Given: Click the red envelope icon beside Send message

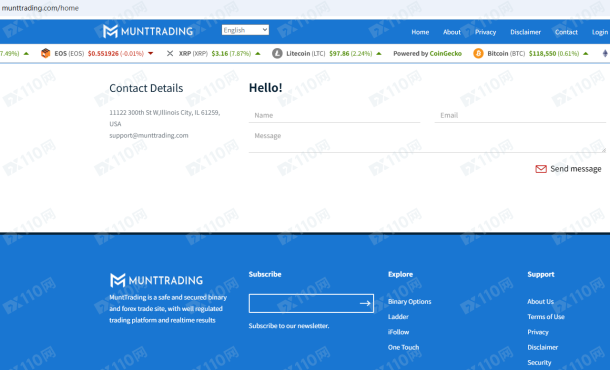Looking at the screenshot, I should (541, 169).
